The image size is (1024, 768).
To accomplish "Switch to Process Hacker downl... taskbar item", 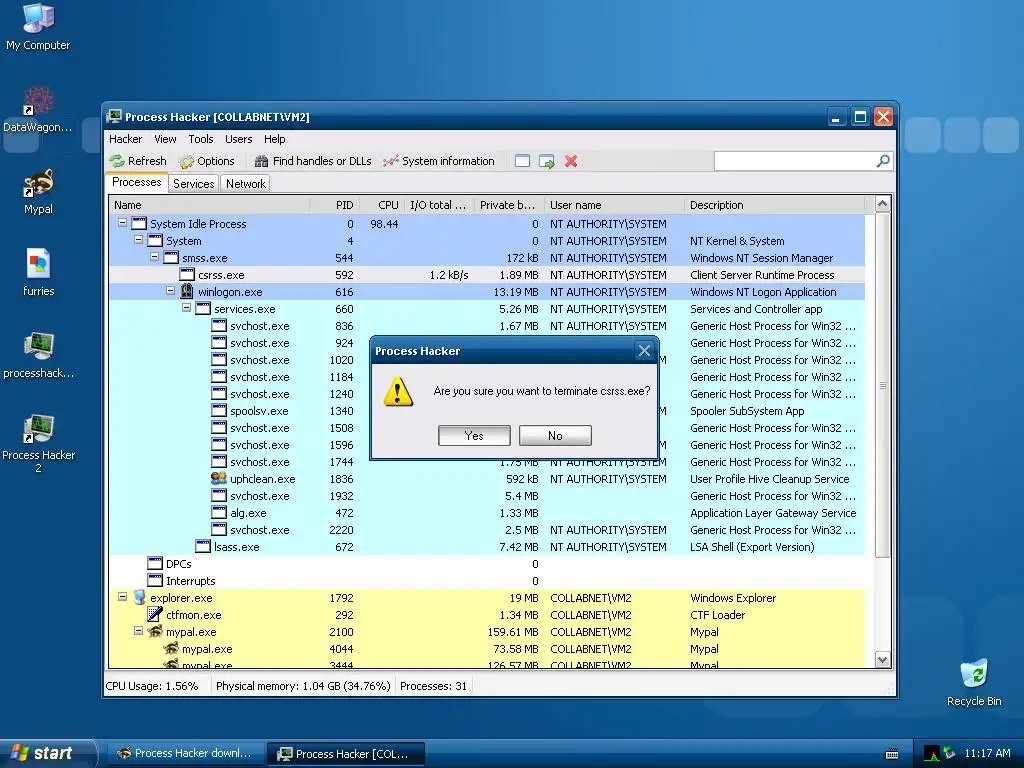I will [x=185, y=753].
